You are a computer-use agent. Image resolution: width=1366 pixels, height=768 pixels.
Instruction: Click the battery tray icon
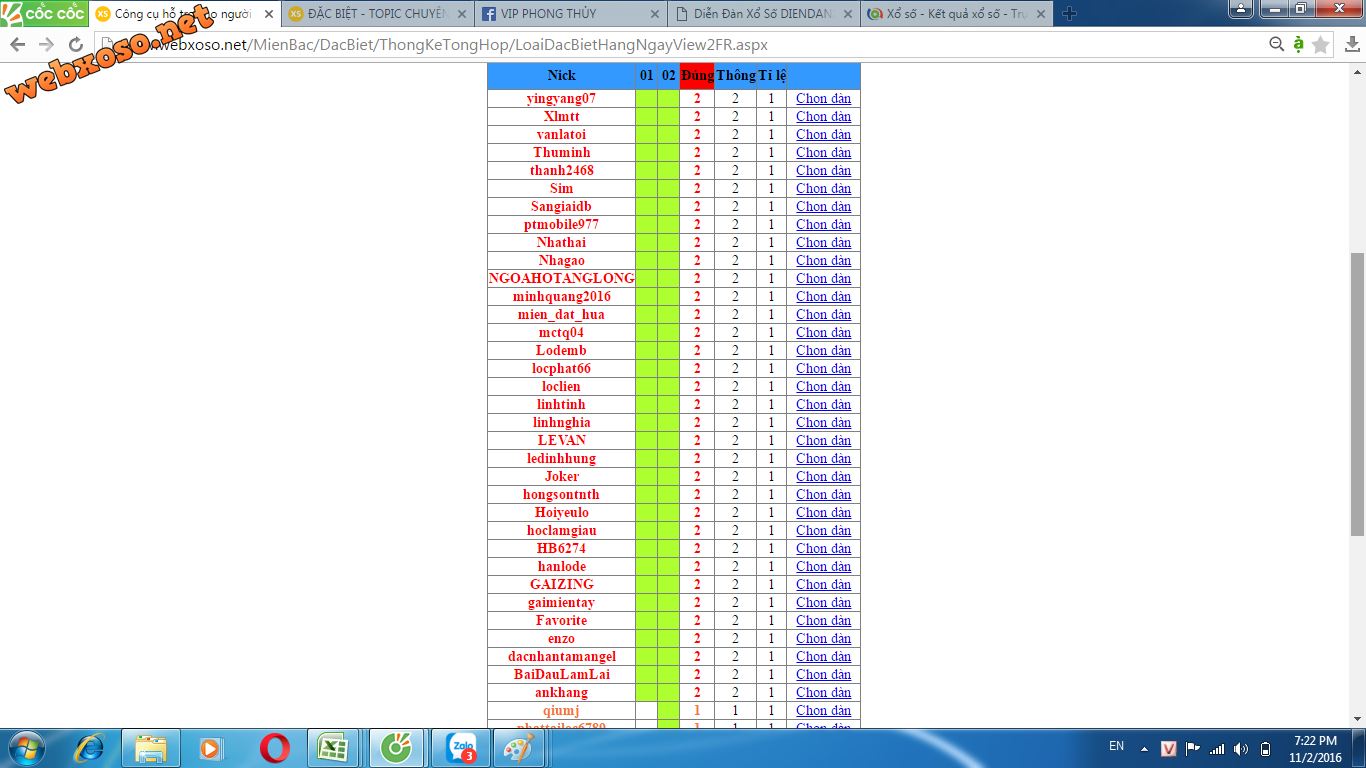click(x=1265, y=748)
